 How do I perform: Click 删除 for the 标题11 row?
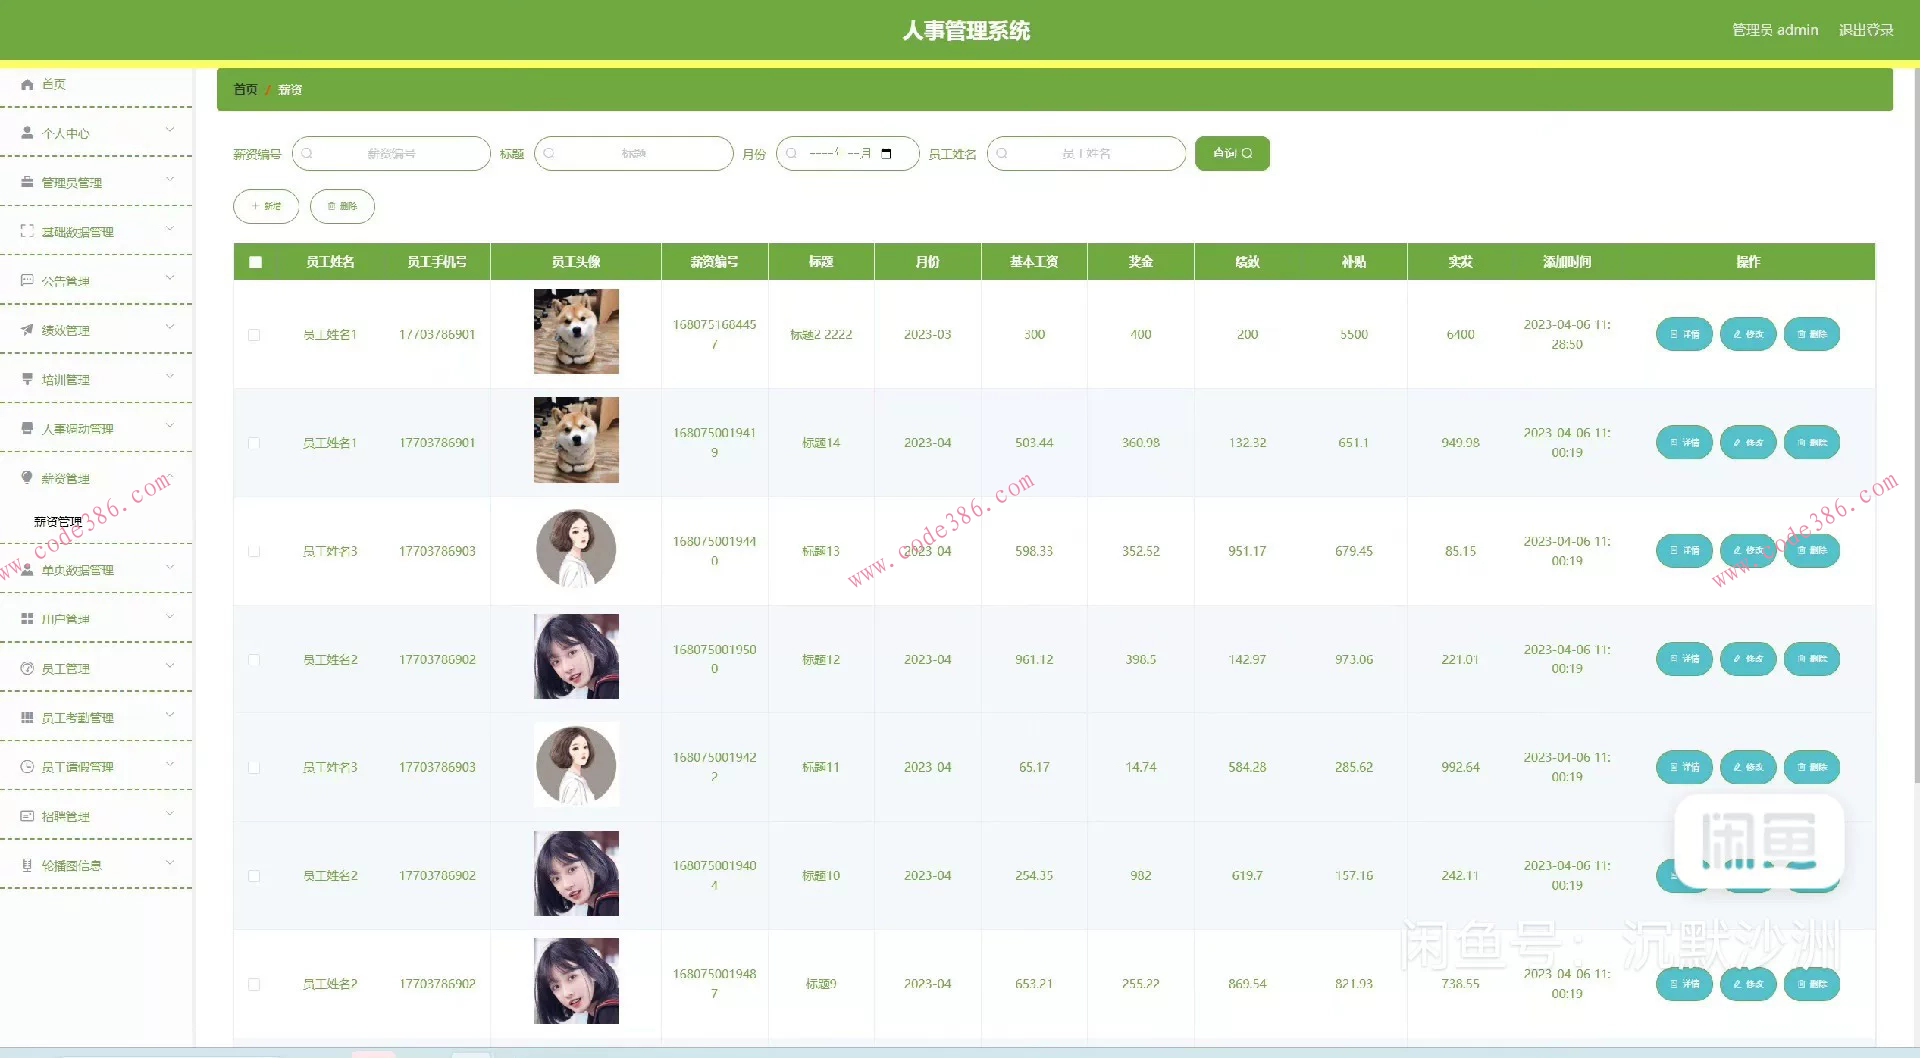(x=1812, y=767)
